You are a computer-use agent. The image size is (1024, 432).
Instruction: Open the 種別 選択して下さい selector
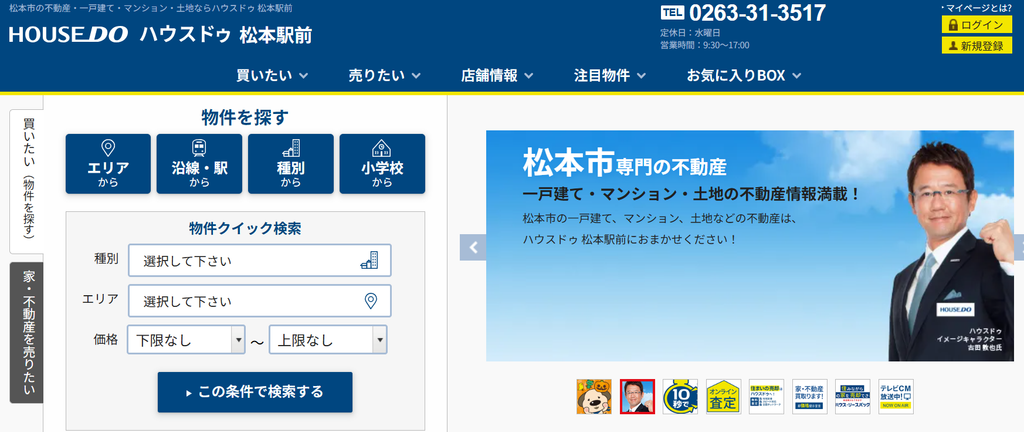260,260
